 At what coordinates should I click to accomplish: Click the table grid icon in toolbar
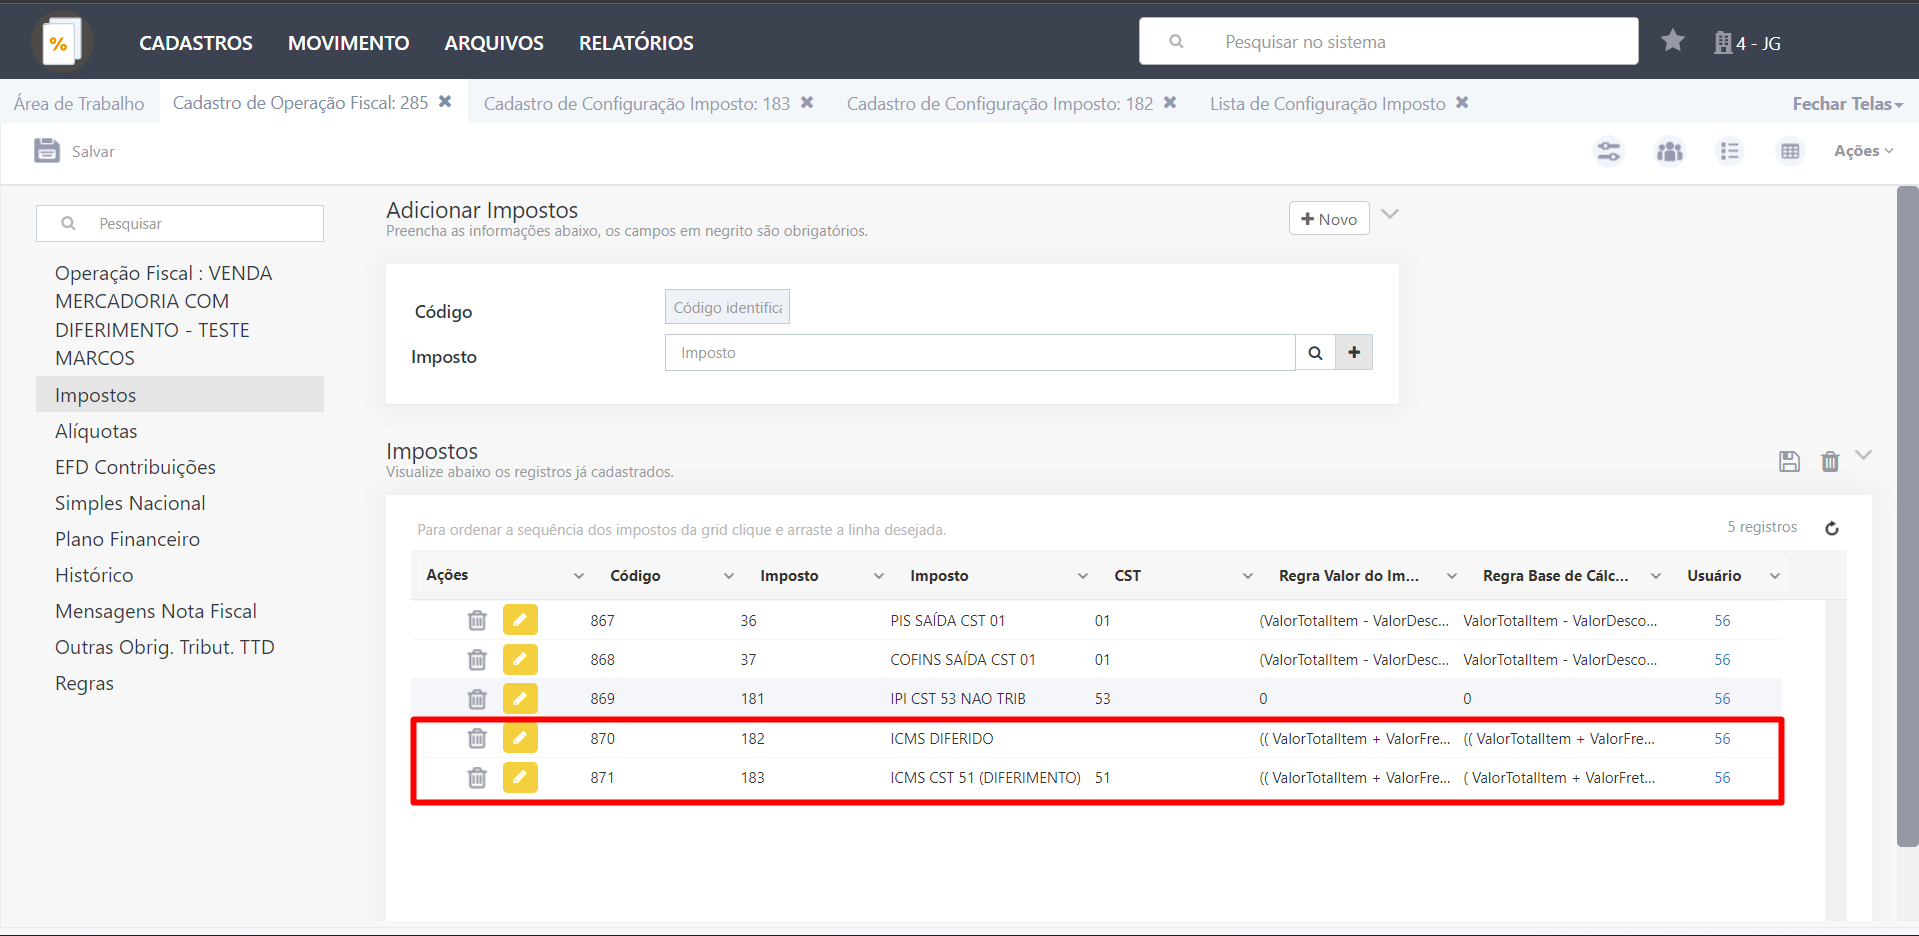[x=1790, y=151]
